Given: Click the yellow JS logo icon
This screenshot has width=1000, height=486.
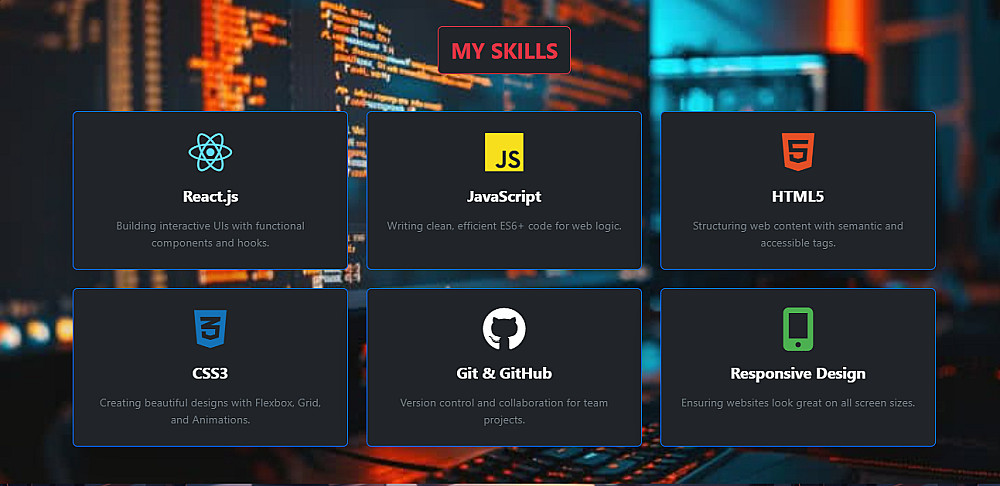Looking at the screenshot, I should (x=504, y=152).
